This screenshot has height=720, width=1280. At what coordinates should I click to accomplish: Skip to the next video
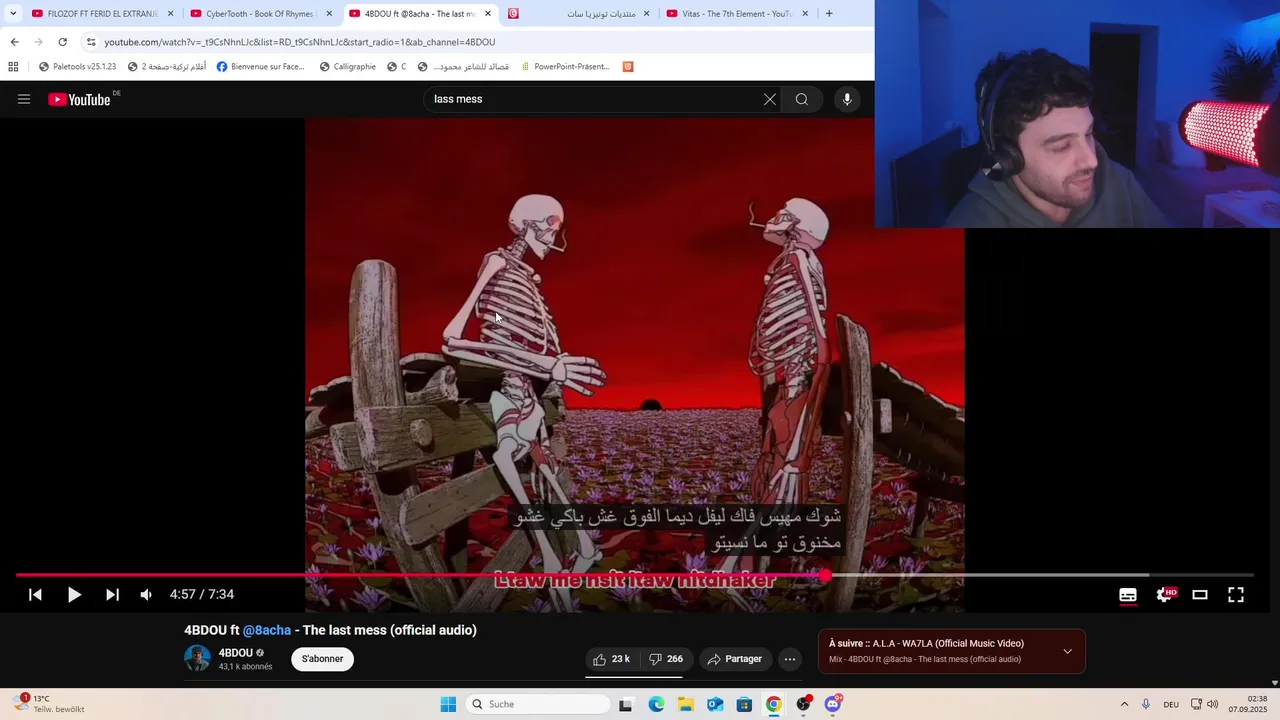[112, 594]
